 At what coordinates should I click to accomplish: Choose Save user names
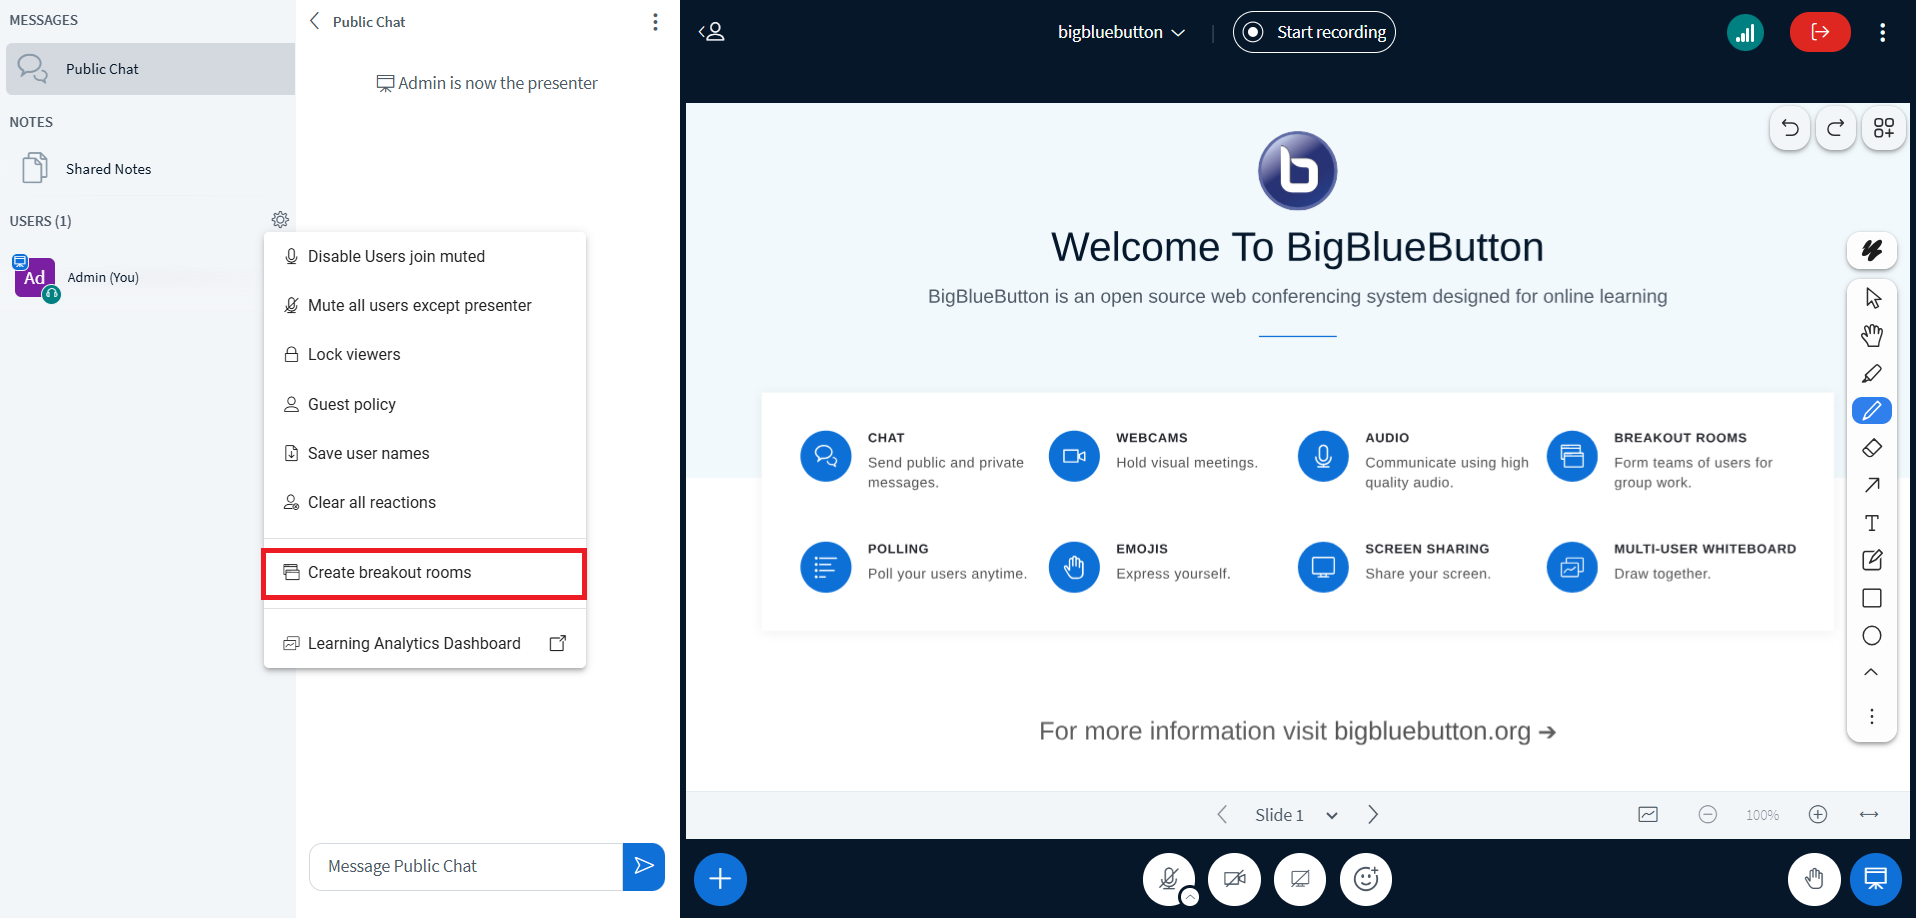click(425, 453)
